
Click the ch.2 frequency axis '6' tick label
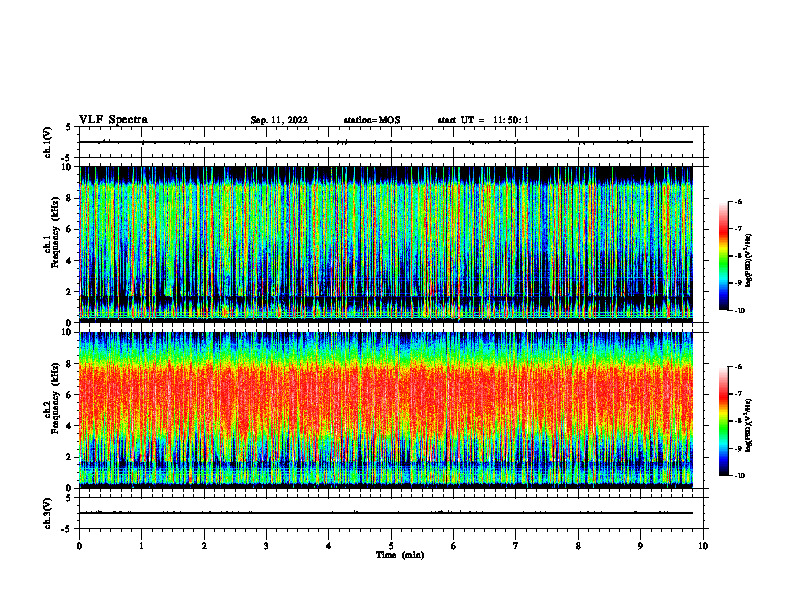[69, 395]
